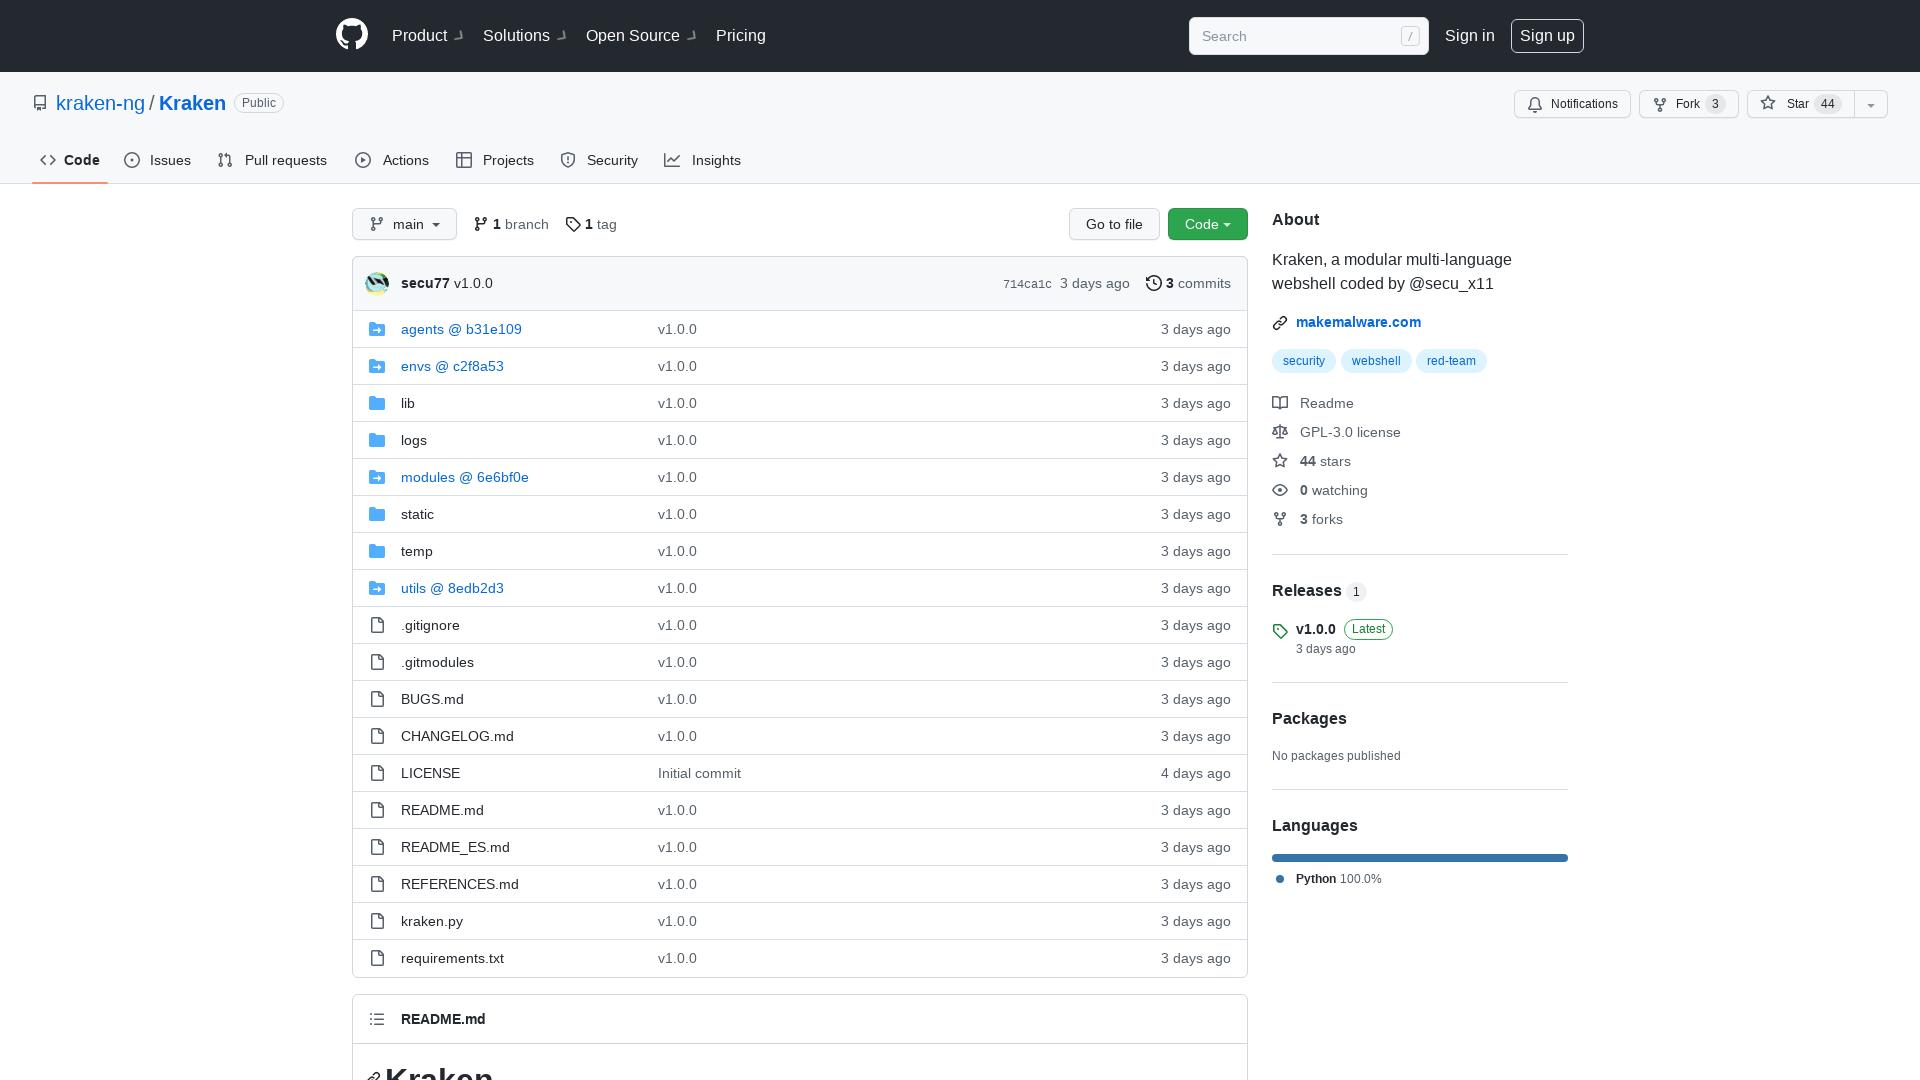Click the Issues icon in navigation
The image size is (1920, 1080).
click(132, 161)
